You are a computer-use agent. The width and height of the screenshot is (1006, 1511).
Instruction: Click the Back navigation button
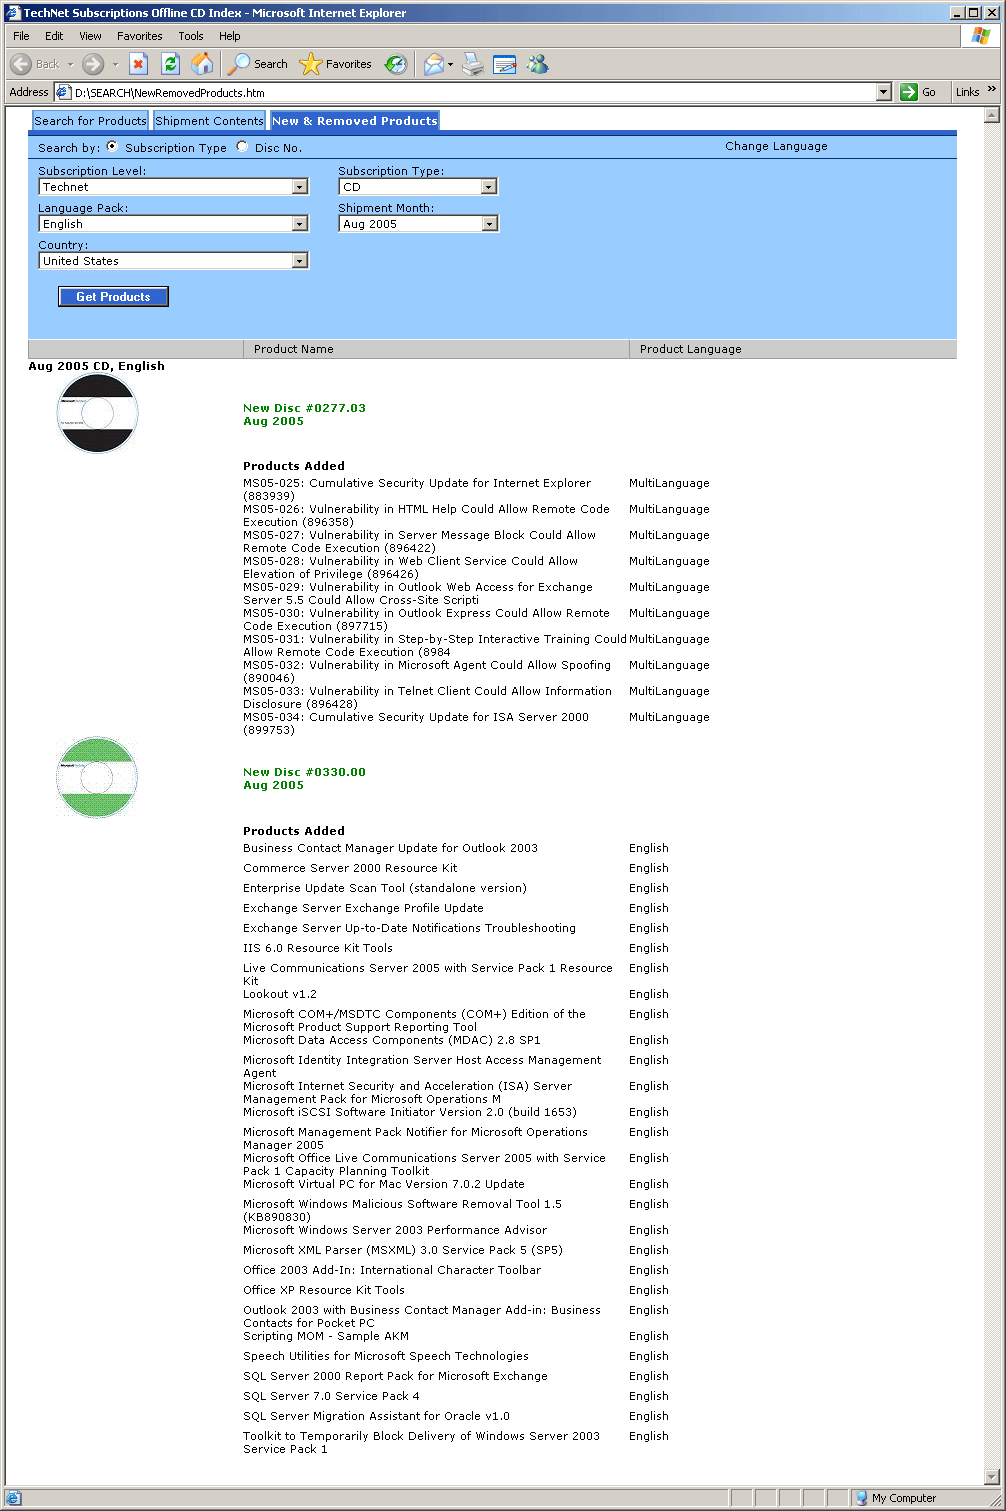pos(35,64)
